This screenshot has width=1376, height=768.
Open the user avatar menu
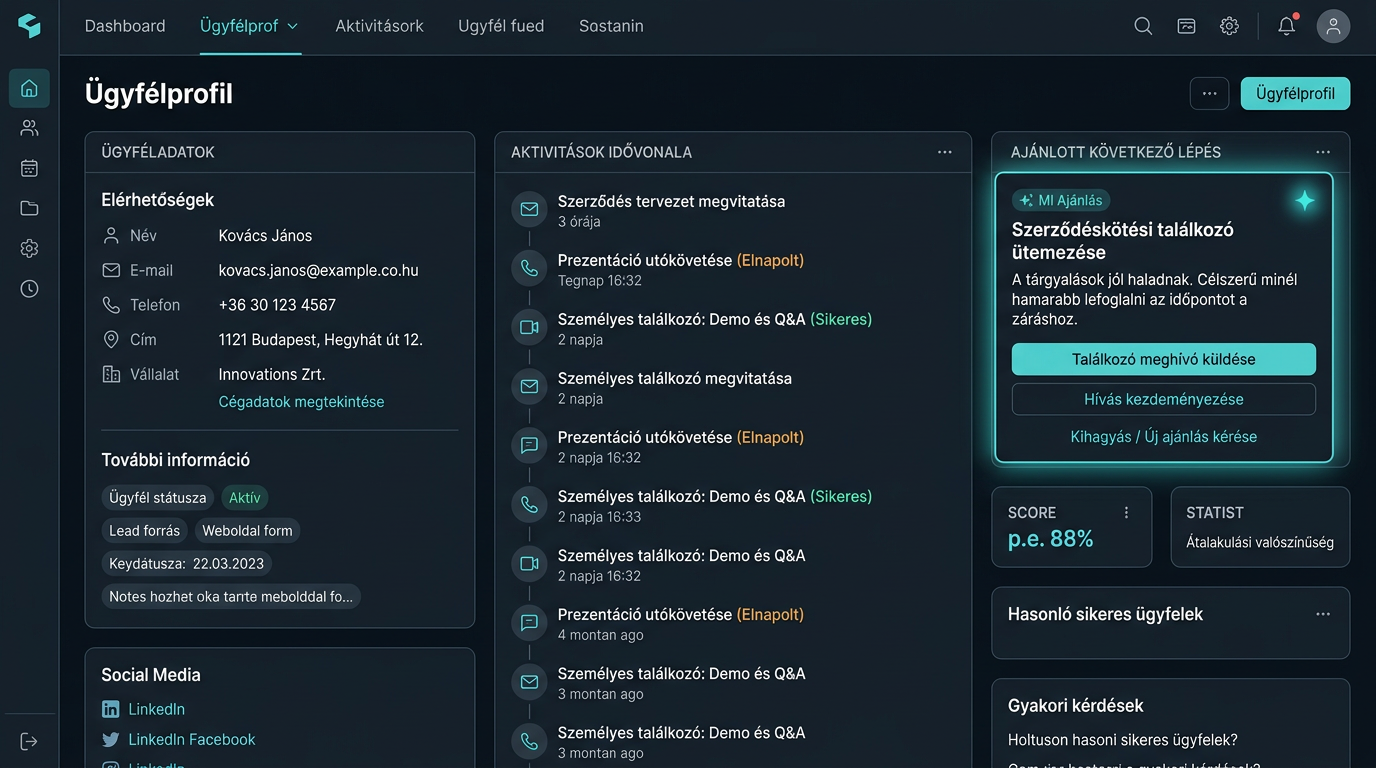(1333, 26)
